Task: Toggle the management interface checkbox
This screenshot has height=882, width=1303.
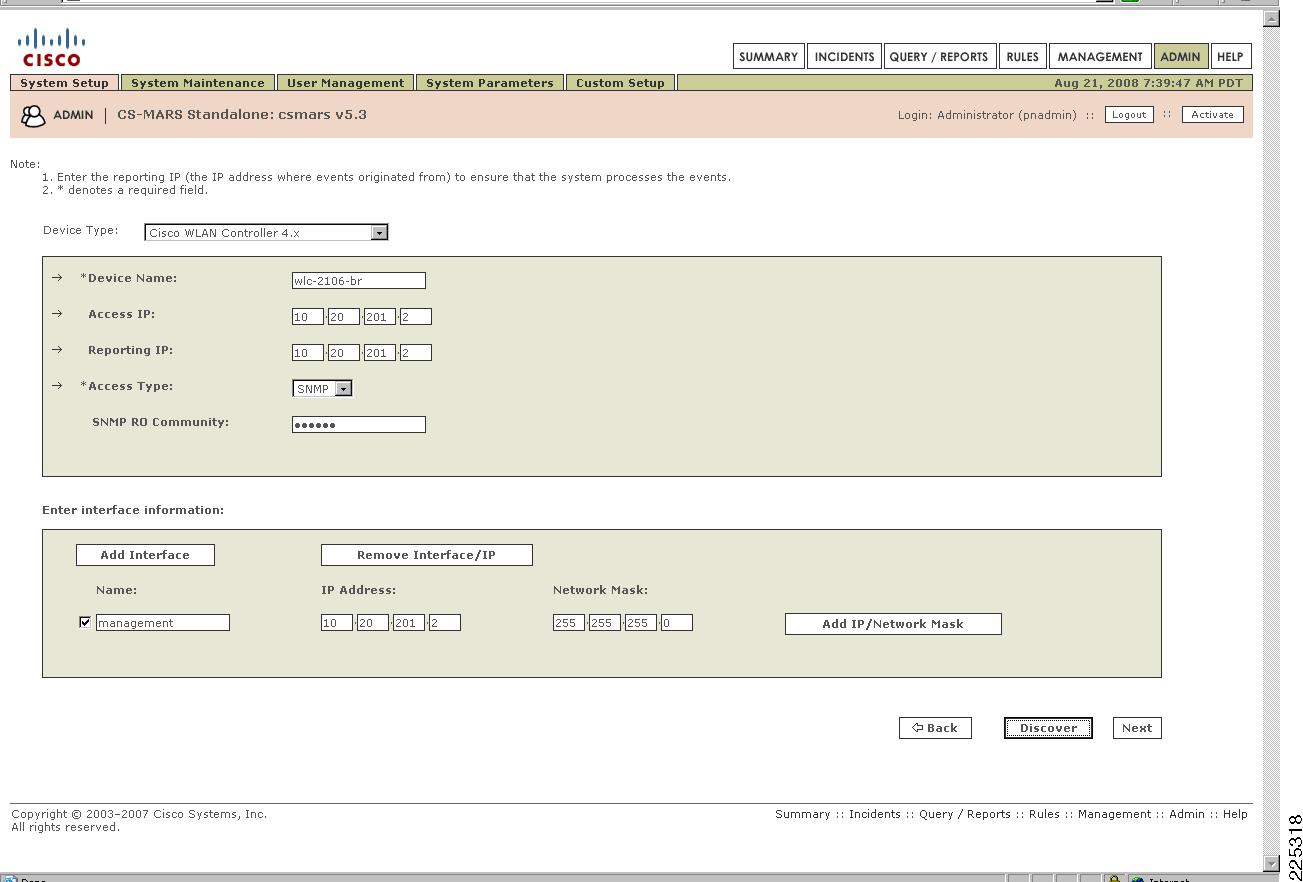Action: pyautogui.click(x=85, y=622)
